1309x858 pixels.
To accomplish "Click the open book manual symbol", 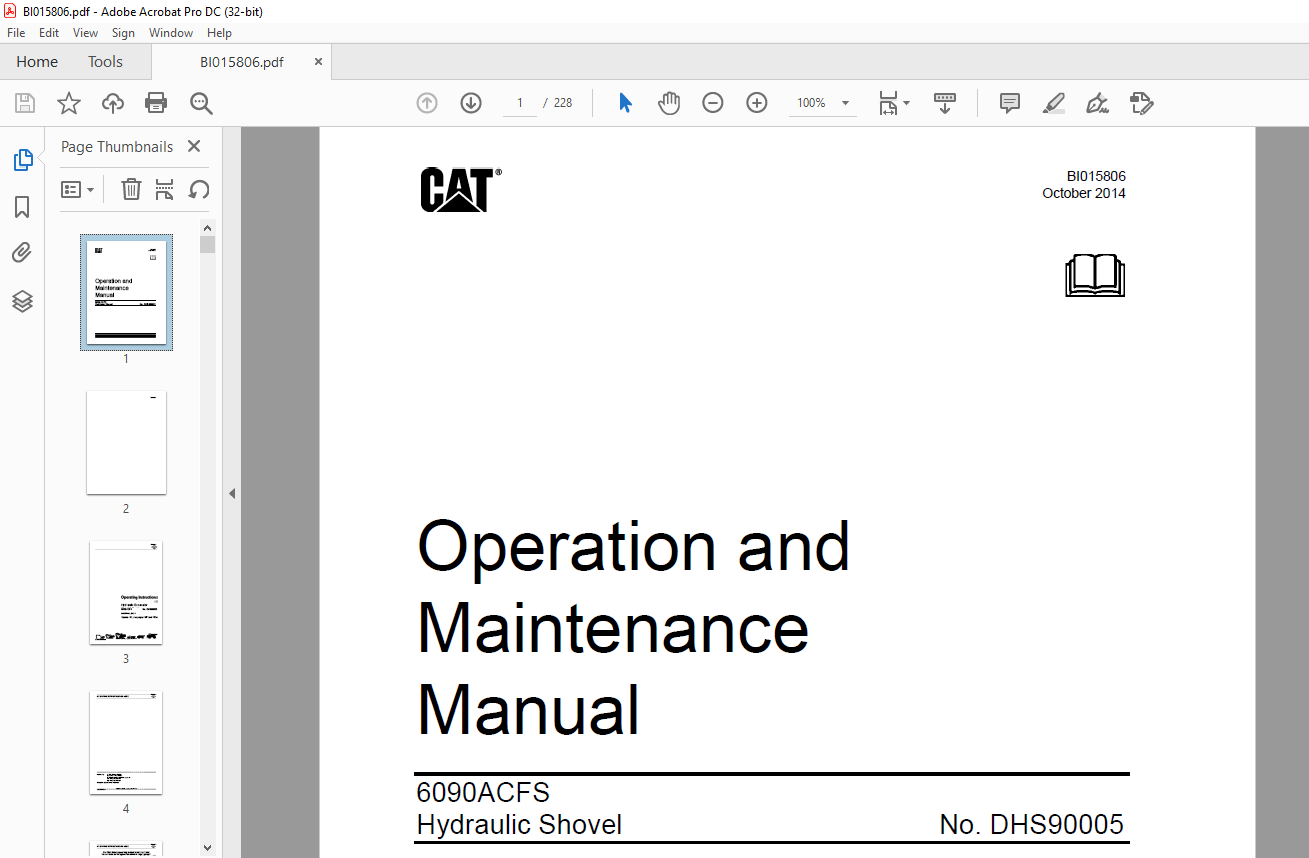I will (x=1095, y=275).
